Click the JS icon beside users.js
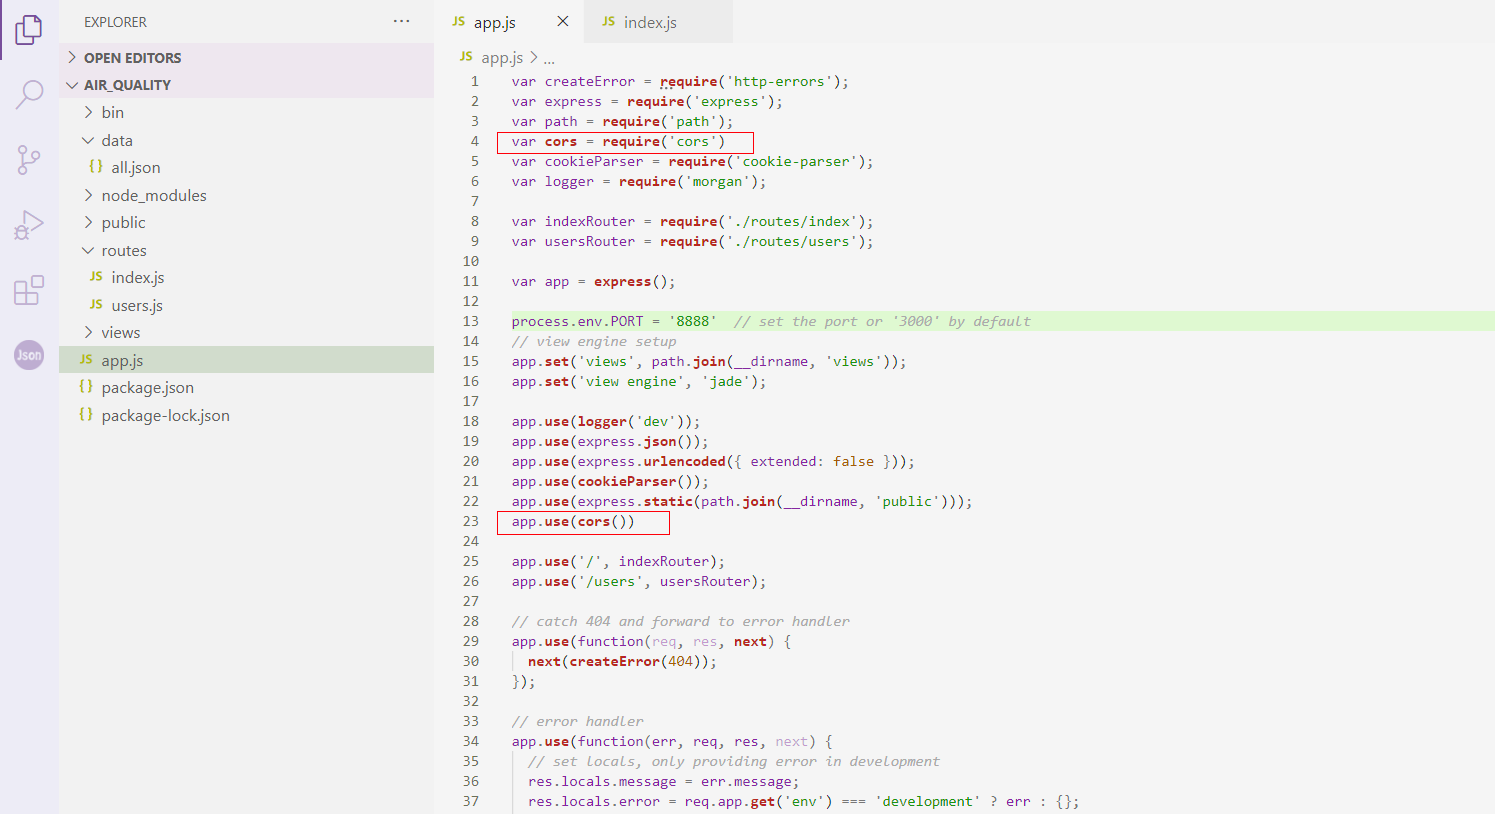1495x814 pixels. tap(96, 305)
